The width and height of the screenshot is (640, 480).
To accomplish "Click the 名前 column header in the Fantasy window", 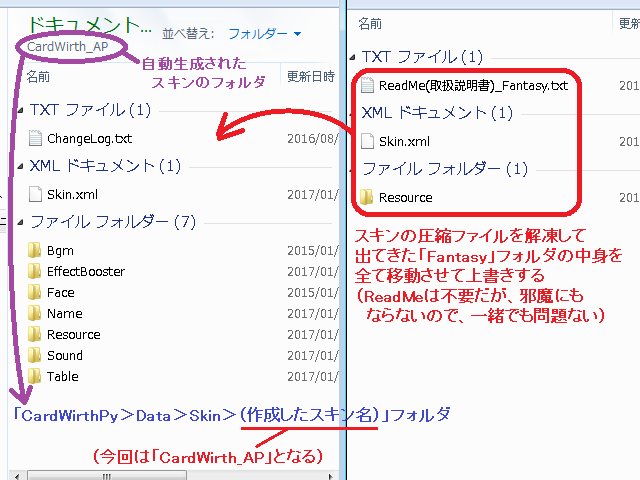I will click(x=370, y=24).
